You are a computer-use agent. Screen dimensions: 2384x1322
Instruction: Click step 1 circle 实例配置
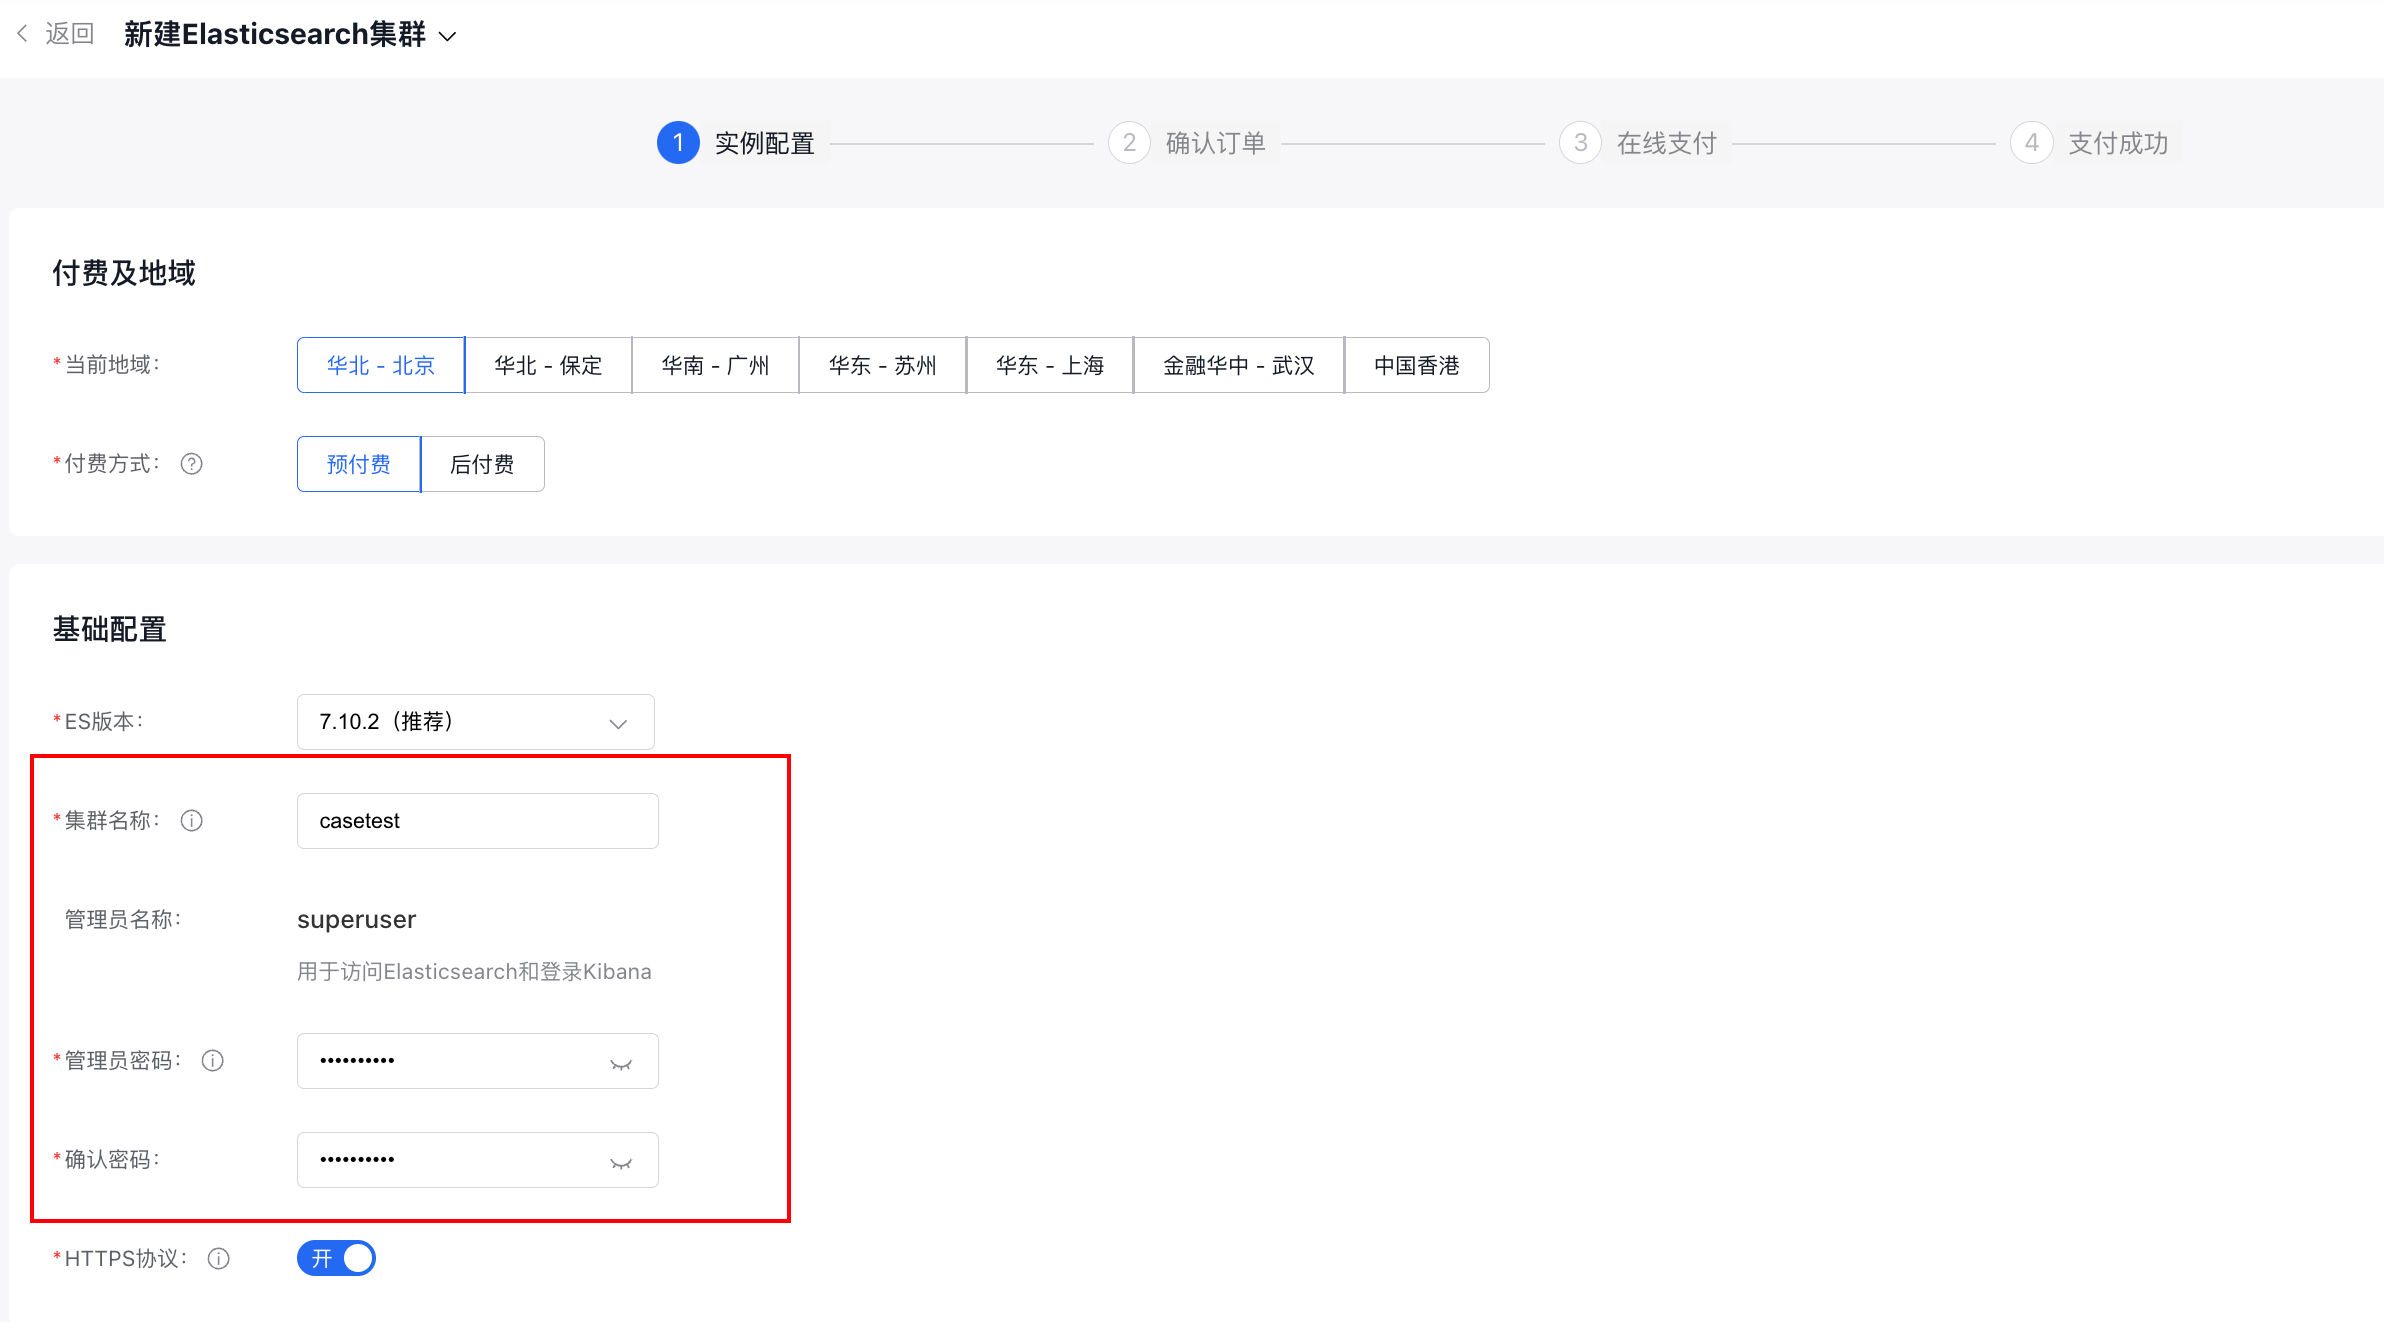677,143
